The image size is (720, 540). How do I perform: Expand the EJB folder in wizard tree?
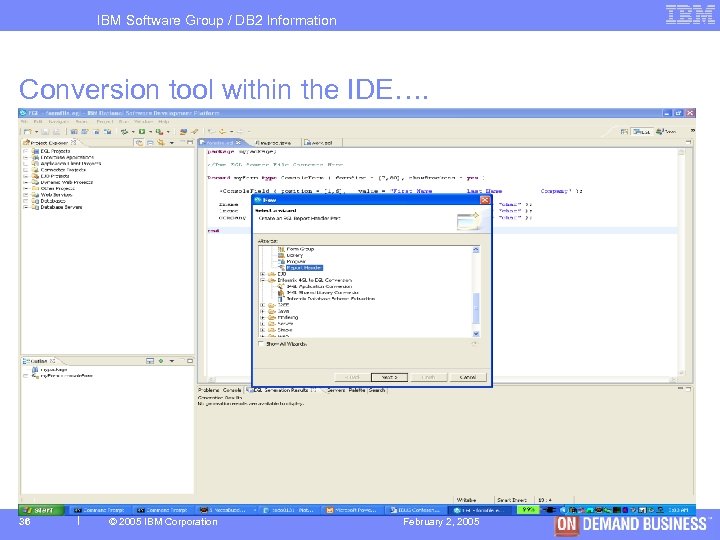pos(263,274)
